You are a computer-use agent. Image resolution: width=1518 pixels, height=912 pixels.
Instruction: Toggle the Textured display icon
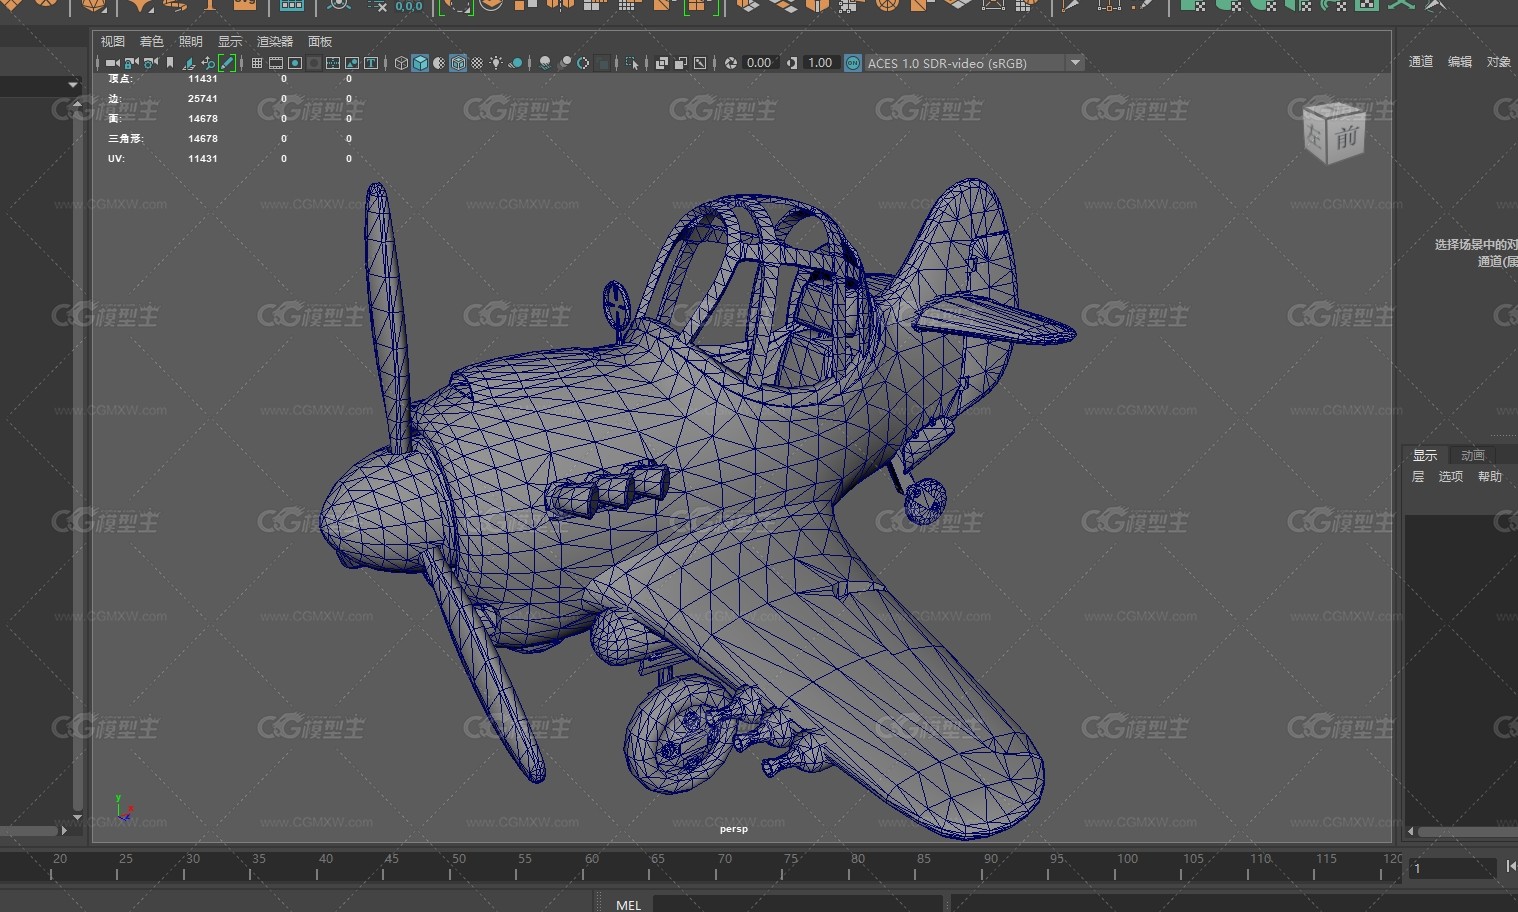[477, 63]
